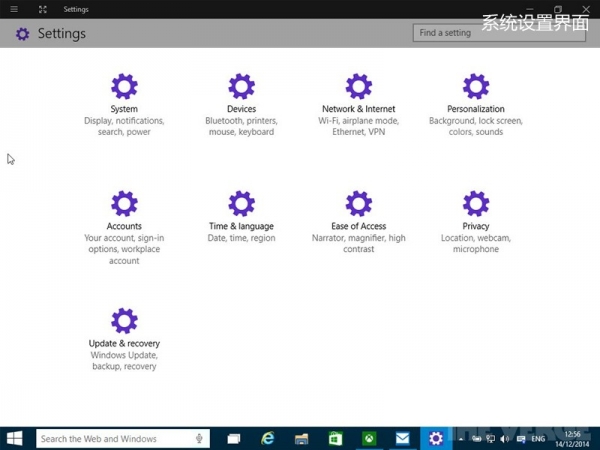Launch Internet Explorer from the taskbar
The image size is (600, 450).
click(267, 439)
